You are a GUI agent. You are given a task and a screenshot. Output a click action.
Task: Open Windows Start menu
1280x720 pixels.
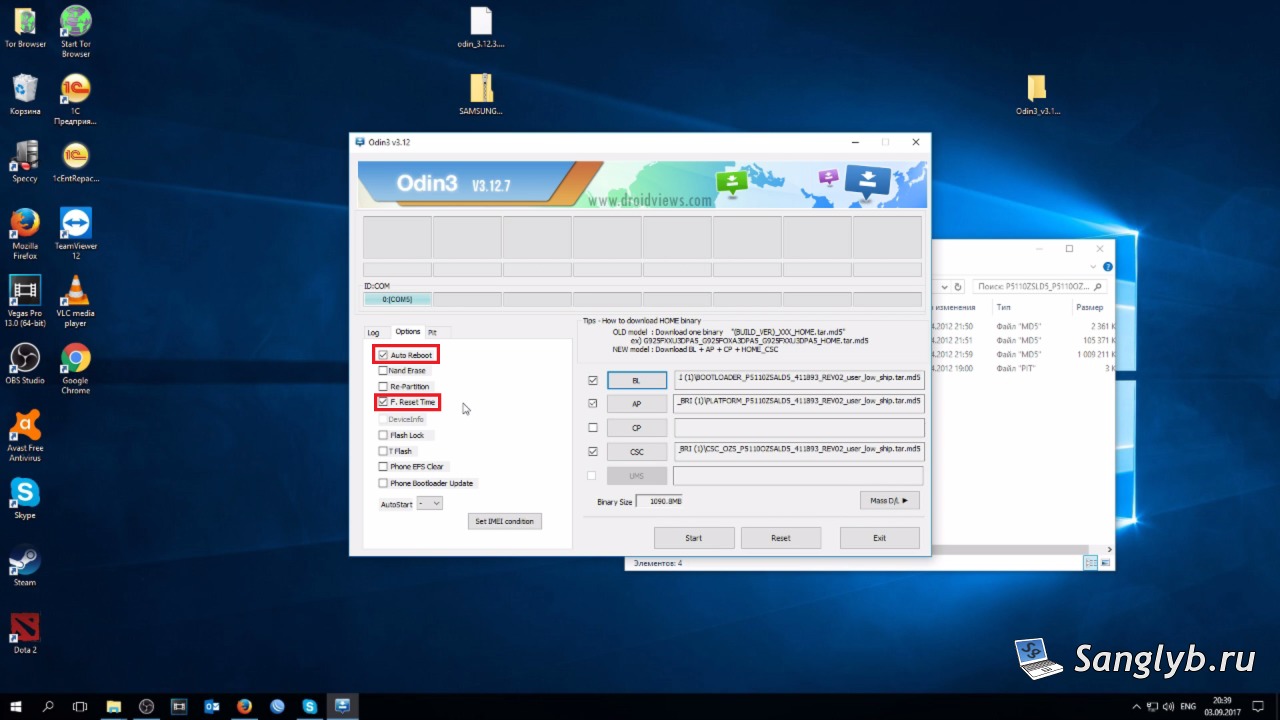pos(15,706)
